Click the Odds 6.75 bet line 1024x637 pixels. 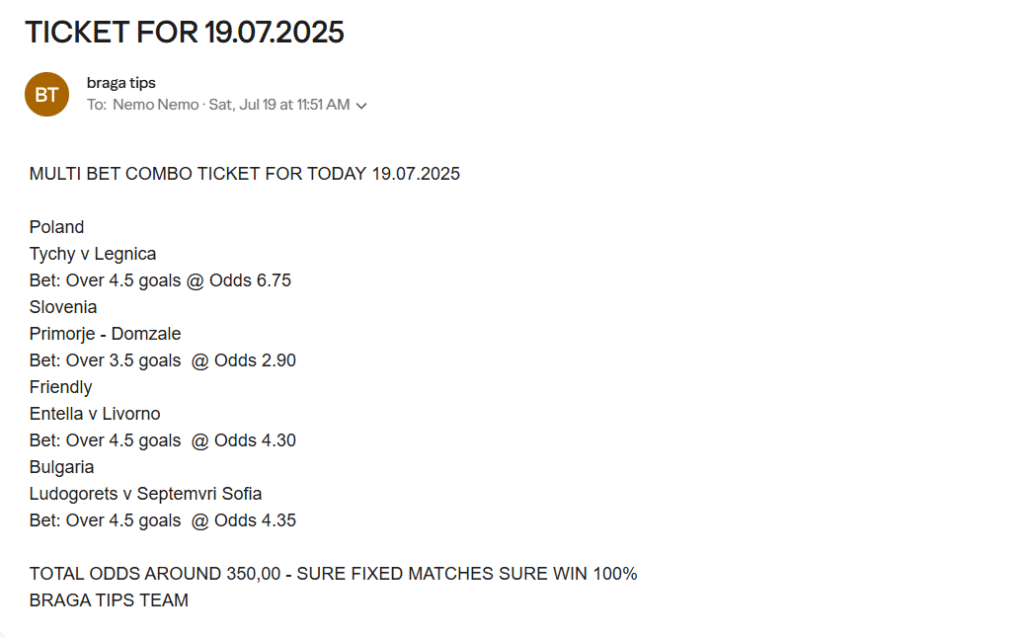160,280
